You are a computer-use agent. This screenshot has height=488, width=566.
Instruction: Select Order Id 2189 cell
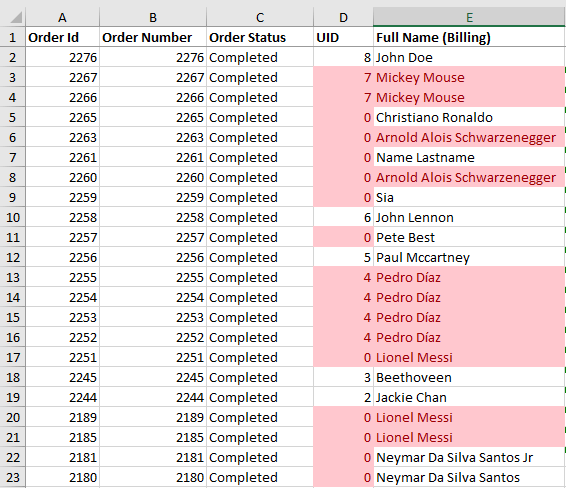(62, 417)
